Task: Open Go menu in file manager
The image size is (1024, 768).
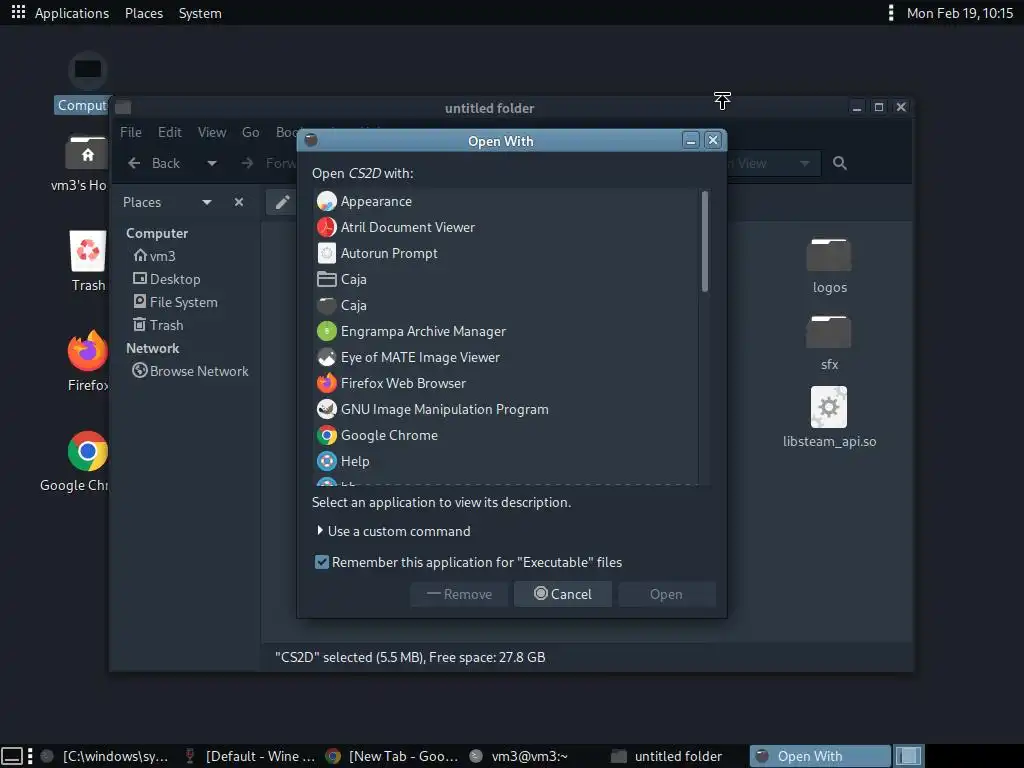Action: [x=251, y=133]
